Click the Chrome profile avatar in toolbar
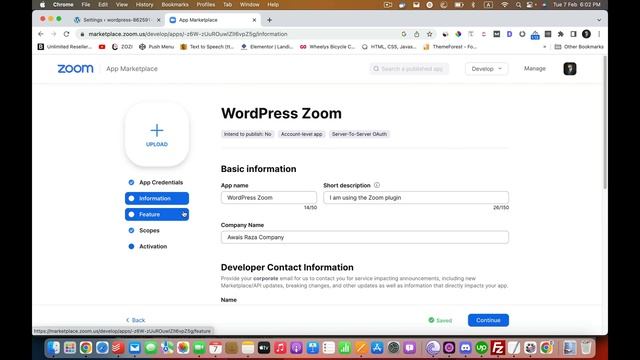Image resolution: width=640 pixels, height=360 pixels. point(586,34)
